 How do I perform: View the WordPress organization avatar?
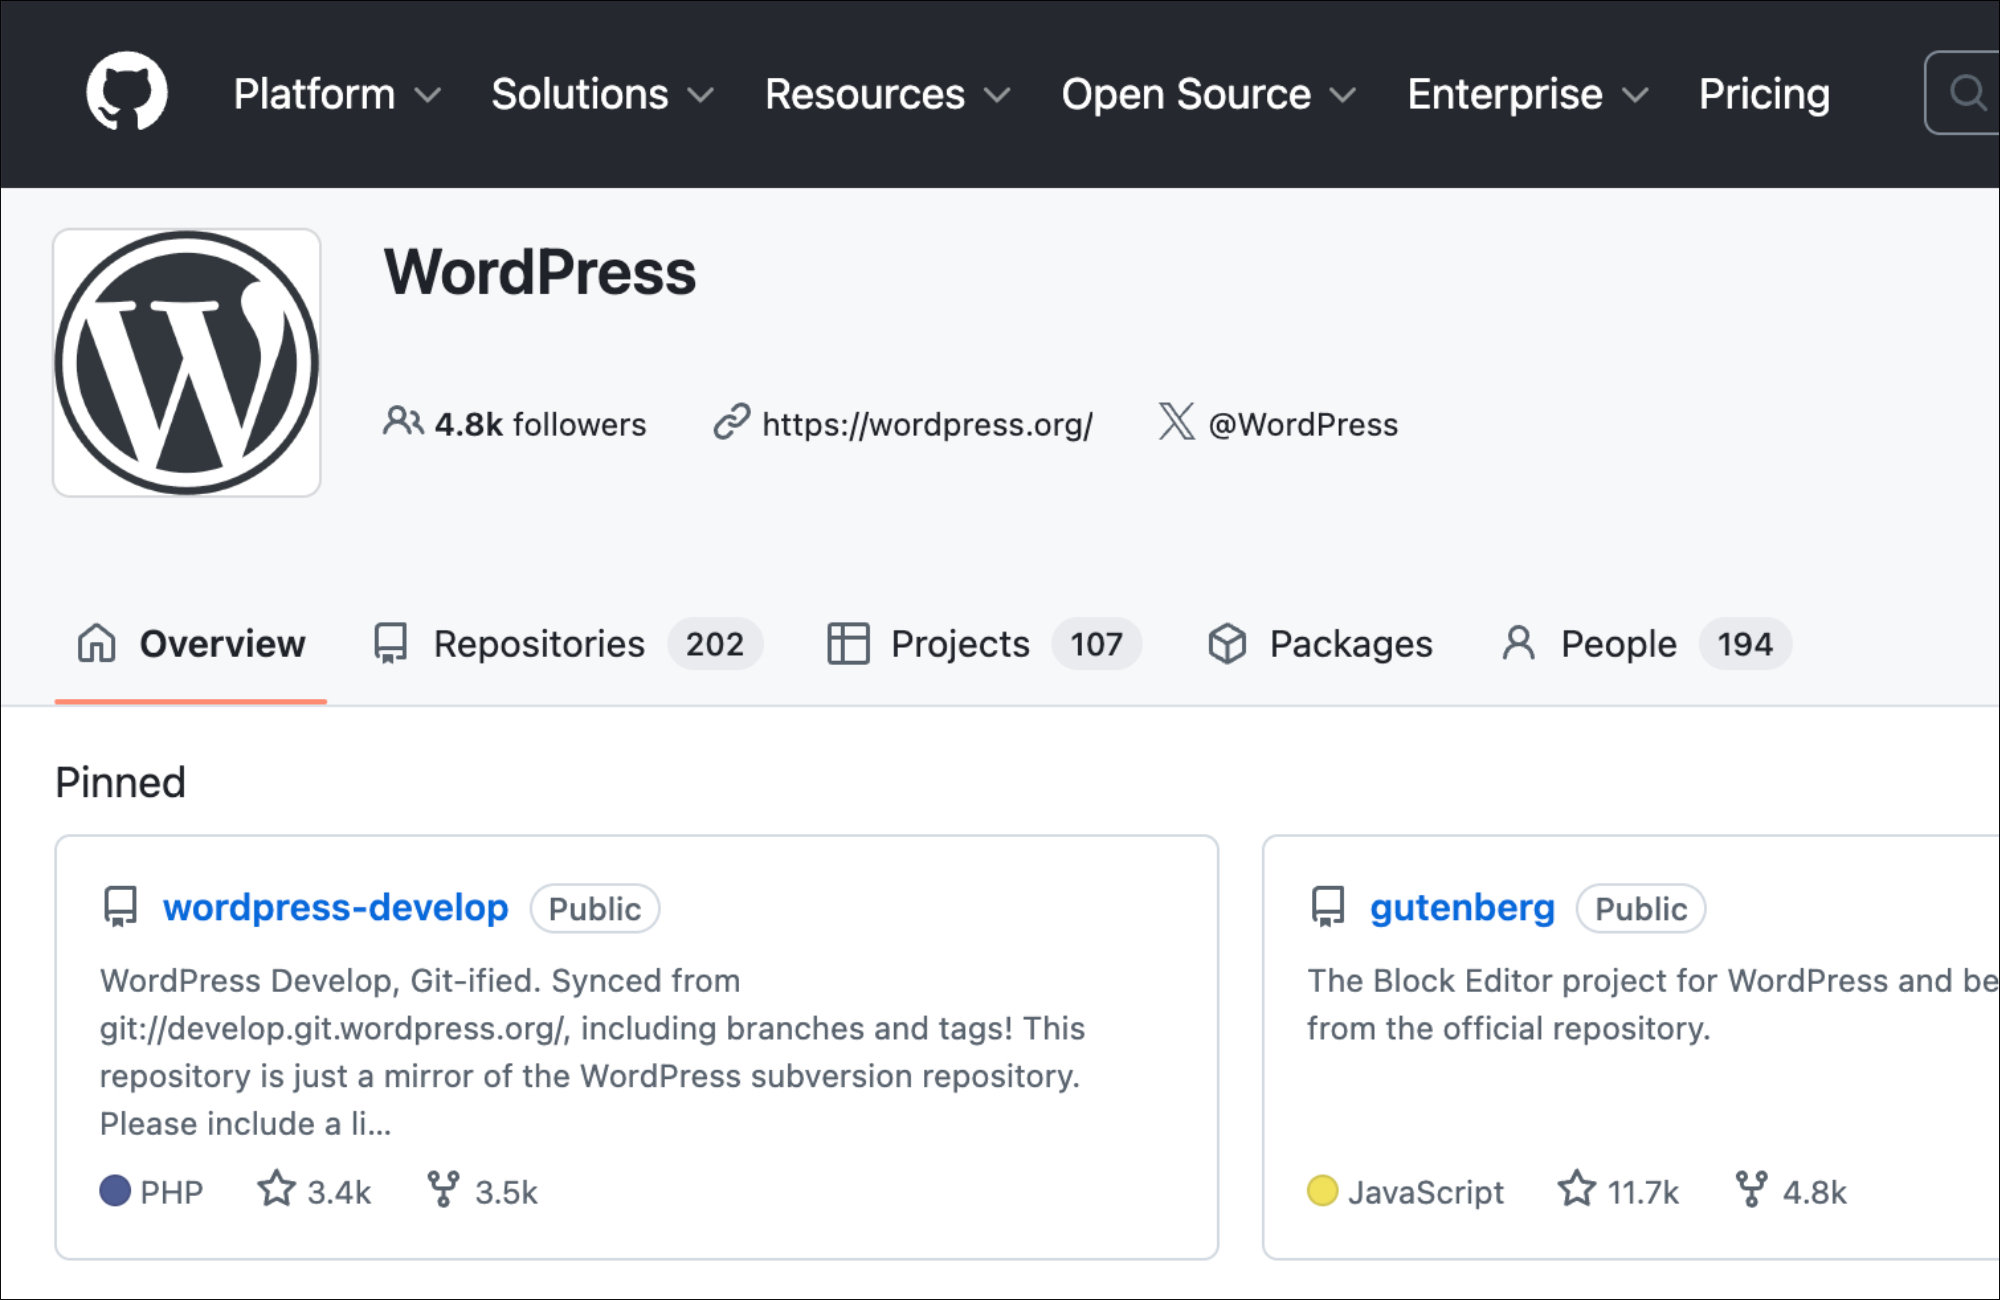tap(187, 362)
